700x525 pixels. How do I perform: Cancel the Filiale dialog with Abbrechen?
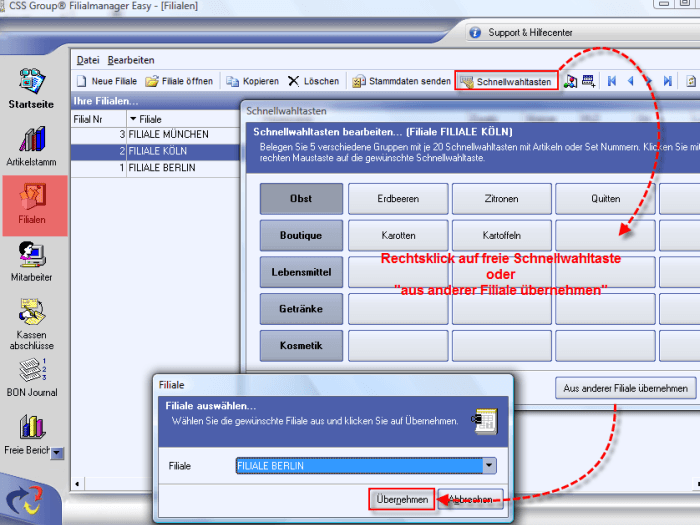[471, 499]
